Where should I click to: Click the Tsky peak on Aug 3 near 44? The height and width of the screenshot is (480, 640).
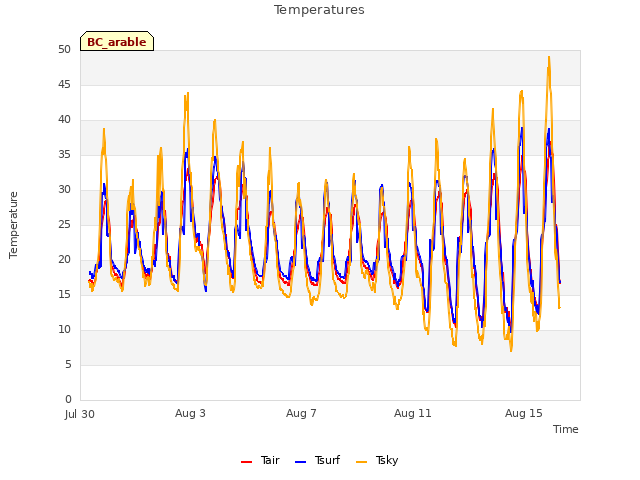[x=187, y=93]
